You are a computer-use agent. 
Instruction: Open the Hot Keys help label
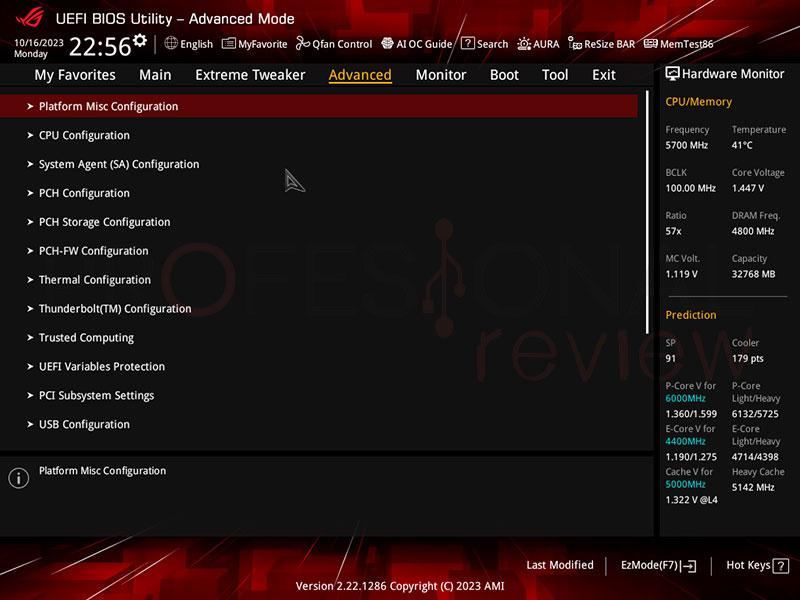point(748,565)
